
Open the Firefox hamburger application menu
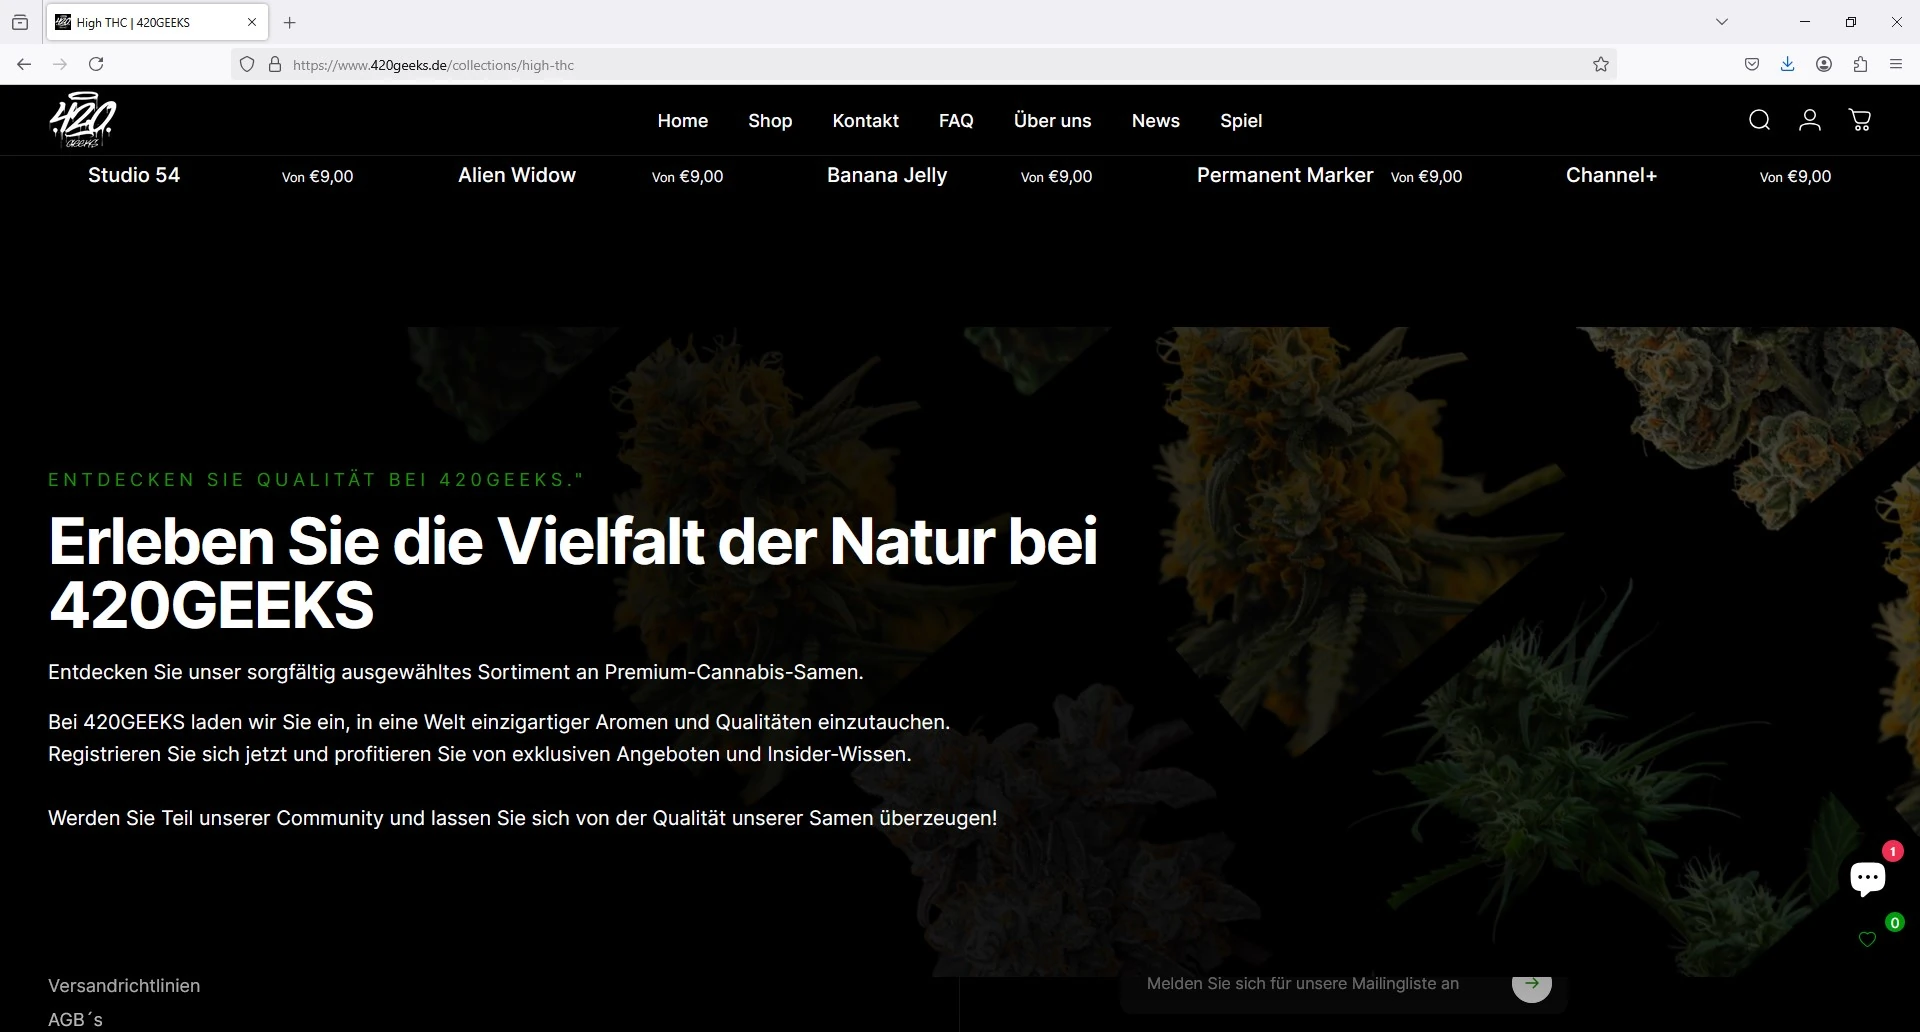tap(1896, 64)
